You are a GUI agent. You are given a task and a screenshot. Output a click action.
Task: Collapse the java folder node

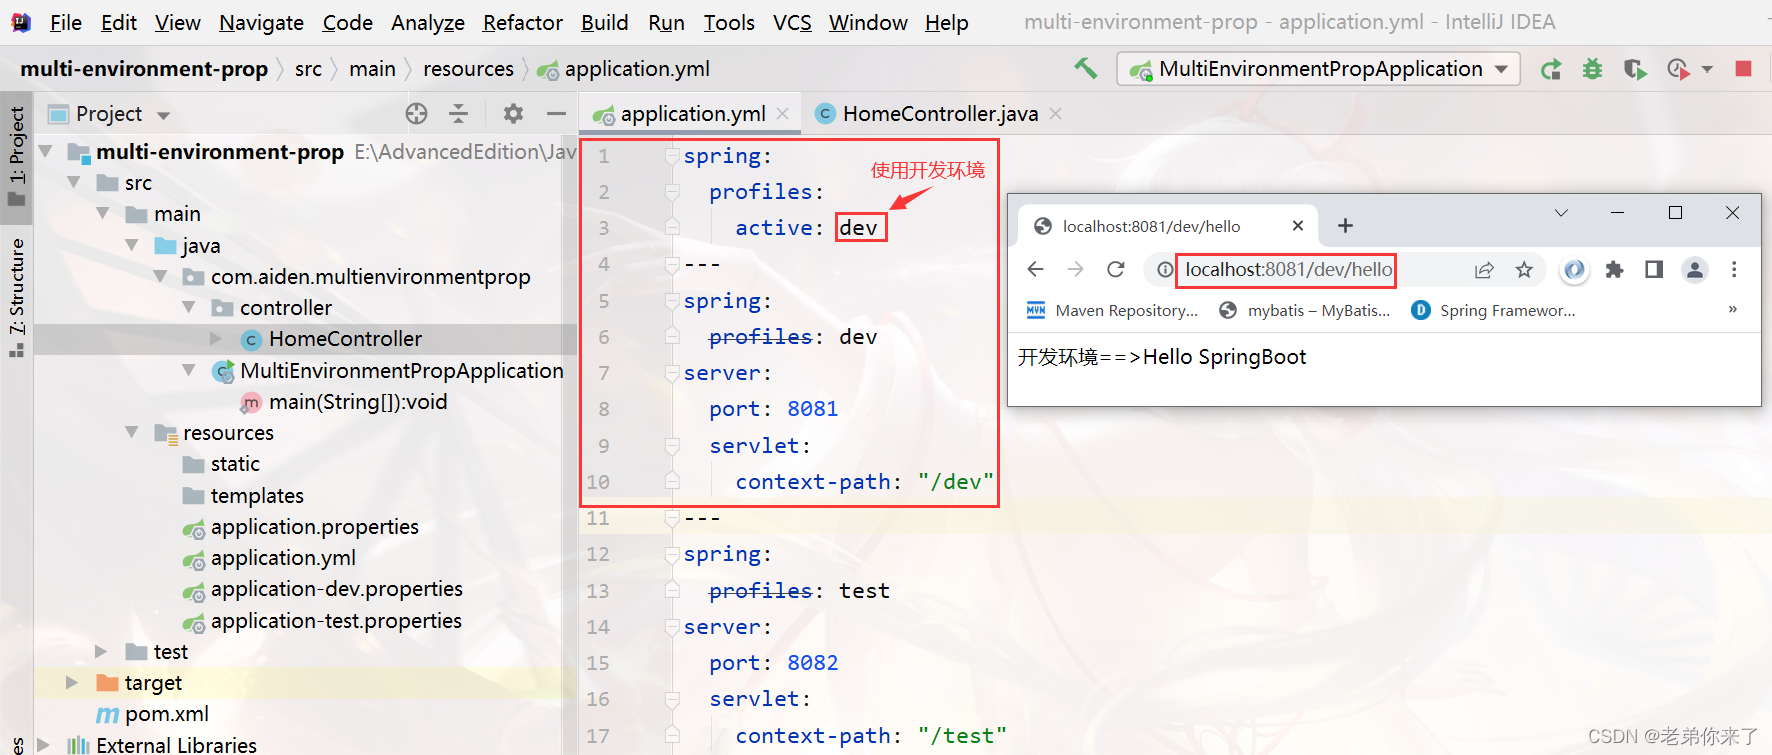click(131, 245)
